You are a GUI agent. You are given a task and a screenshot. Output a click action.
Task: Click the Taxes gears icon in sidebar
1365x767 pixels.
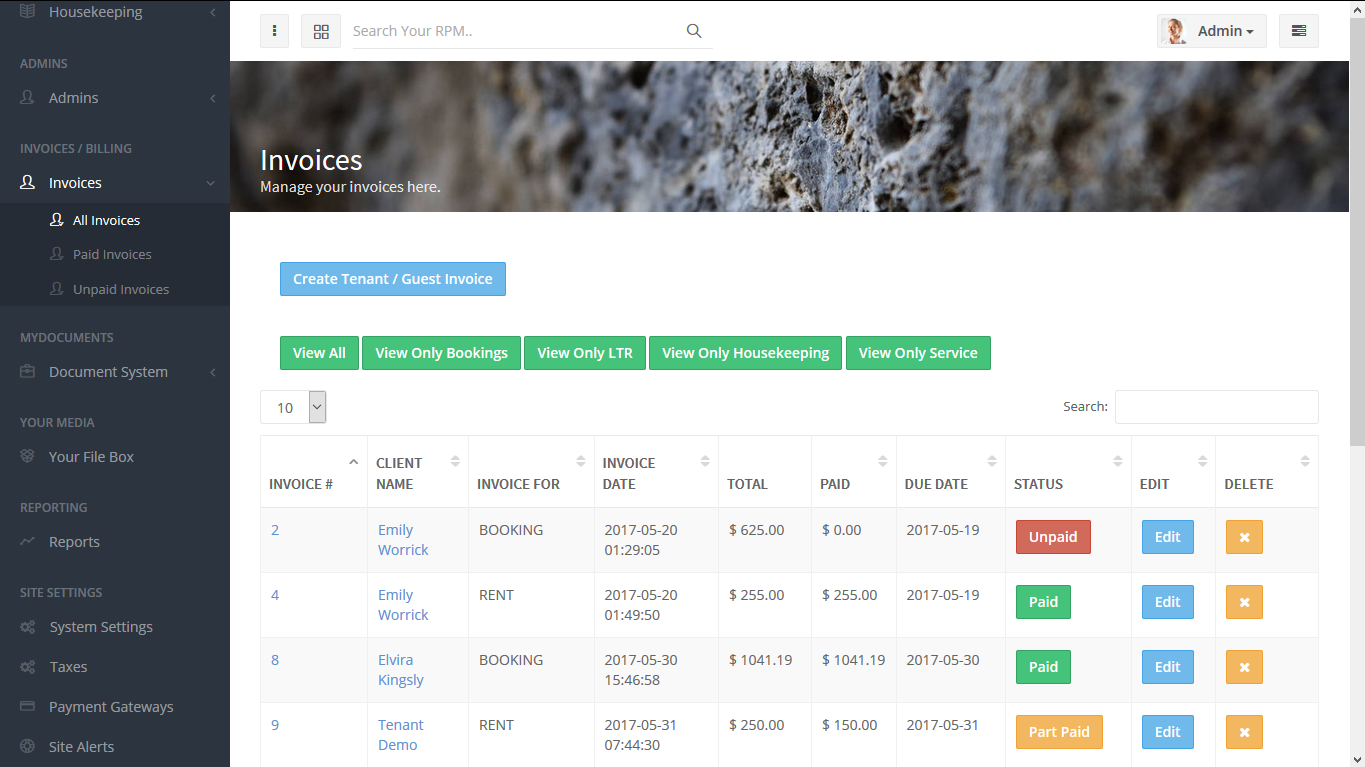pyautogui.click(x=28, y=667)
